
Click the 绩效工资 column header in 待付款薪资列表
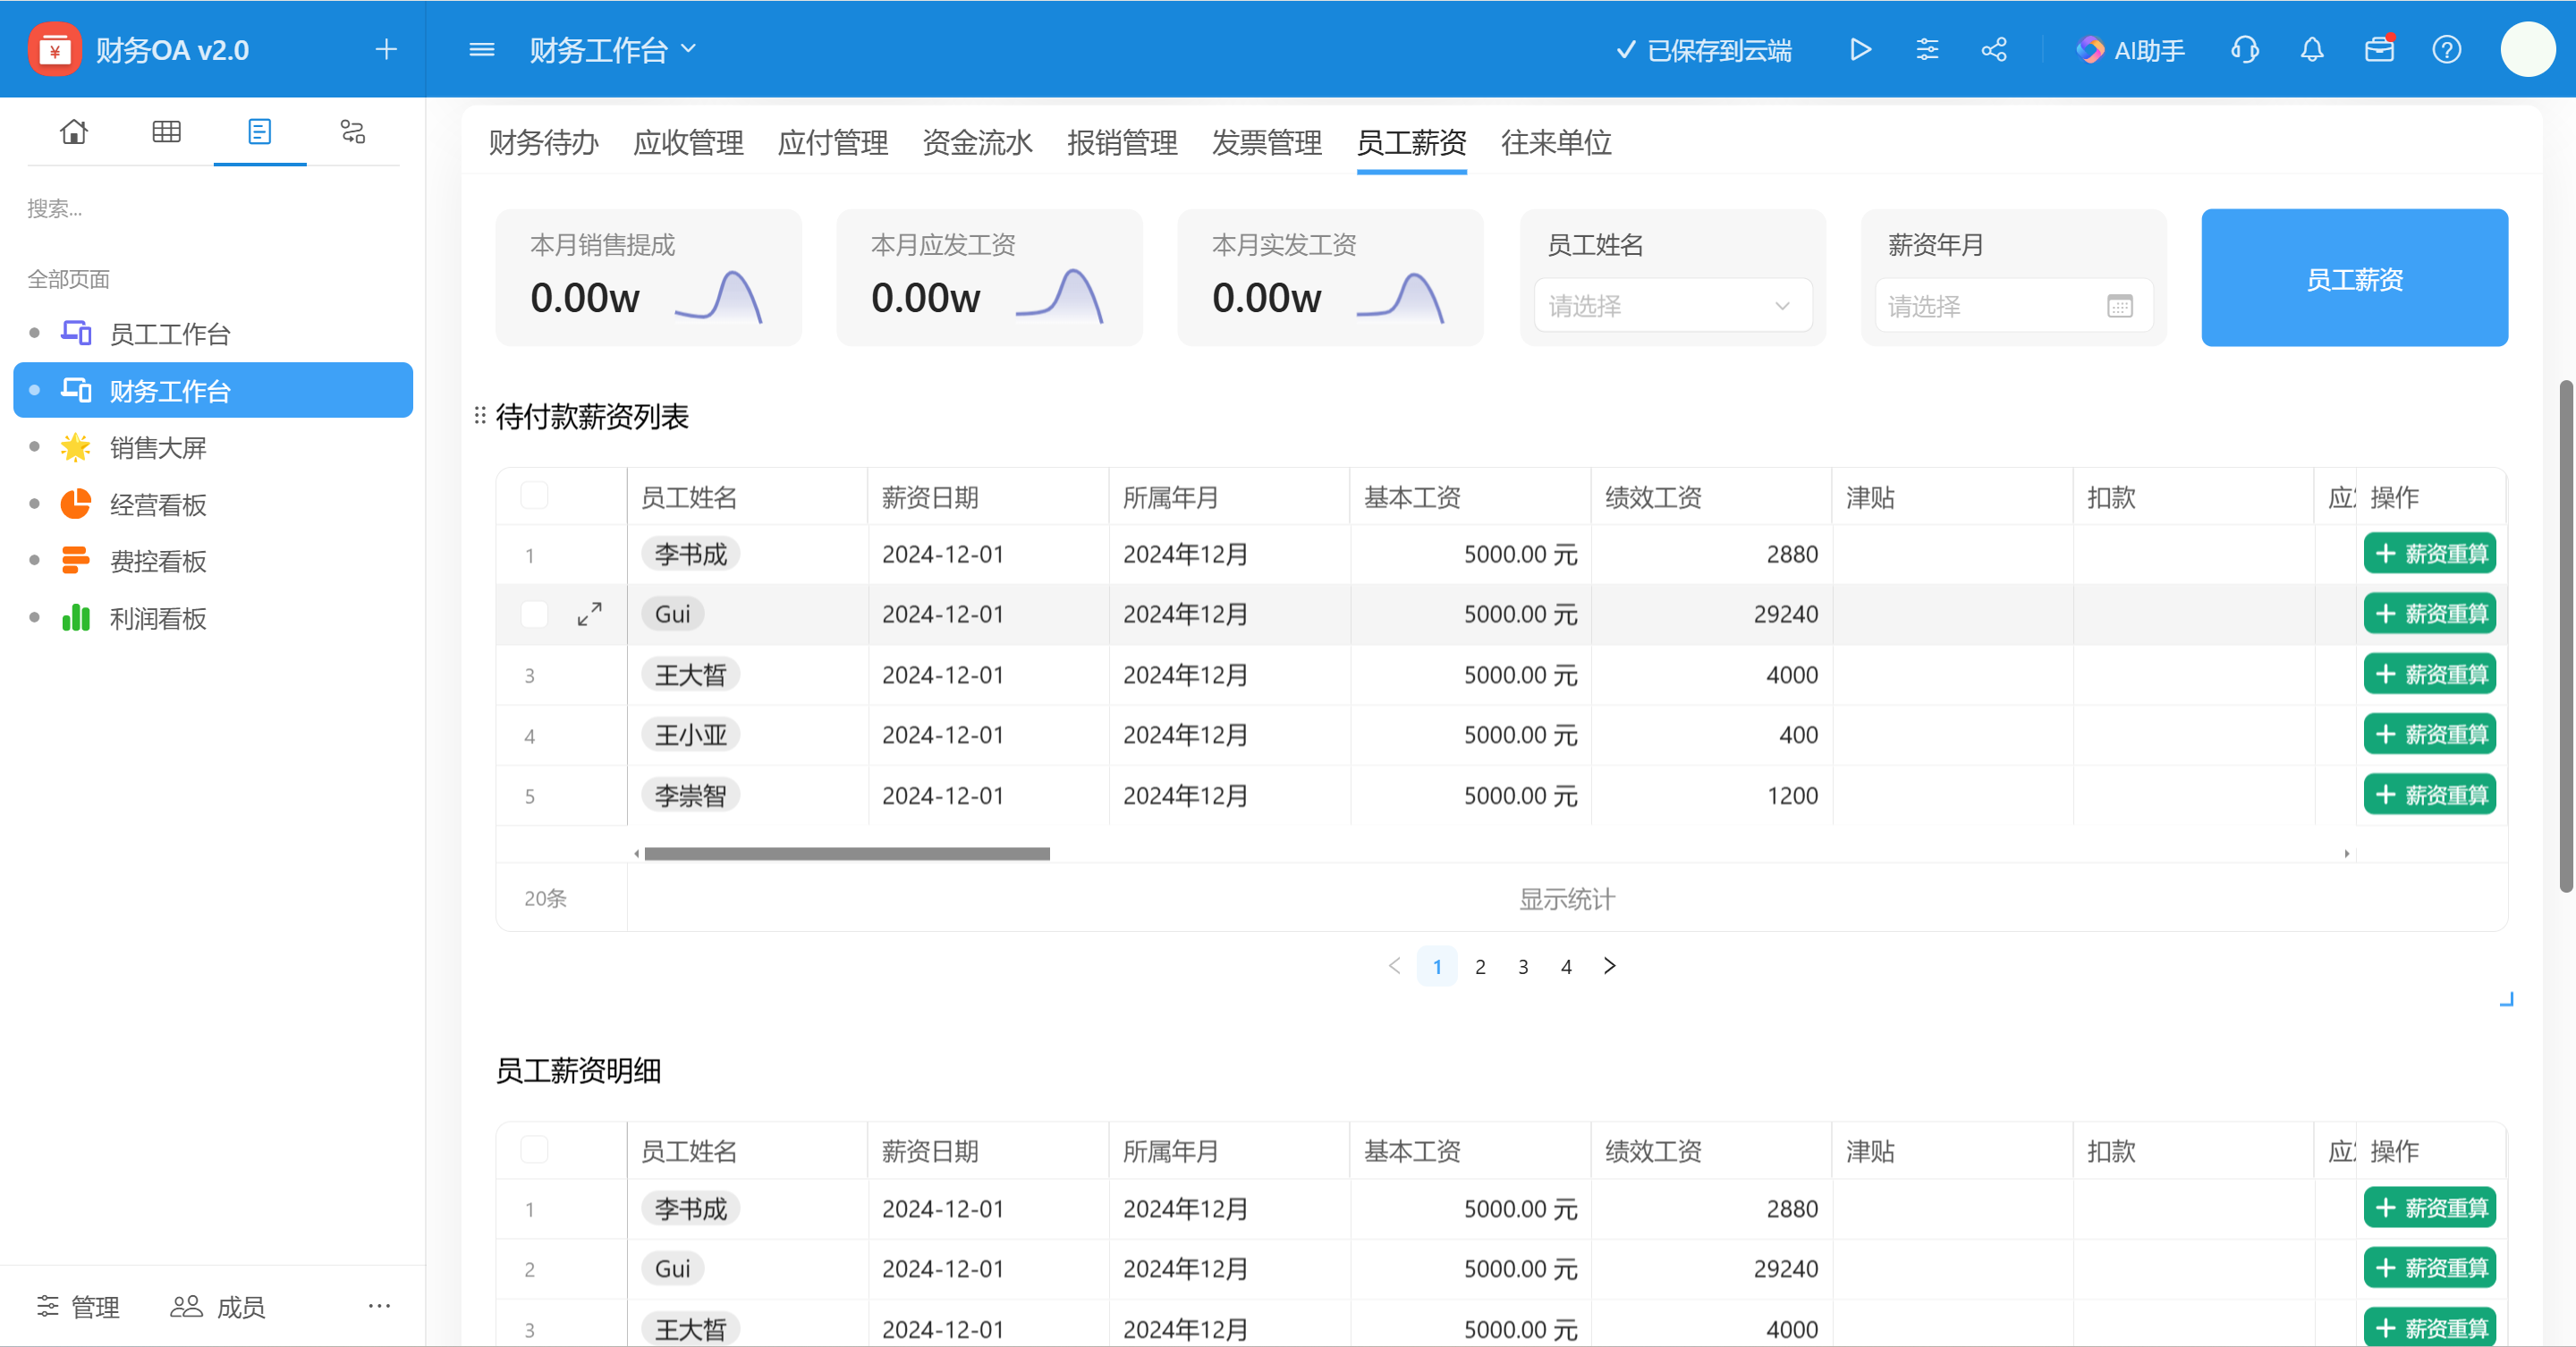coord(1711,497)
